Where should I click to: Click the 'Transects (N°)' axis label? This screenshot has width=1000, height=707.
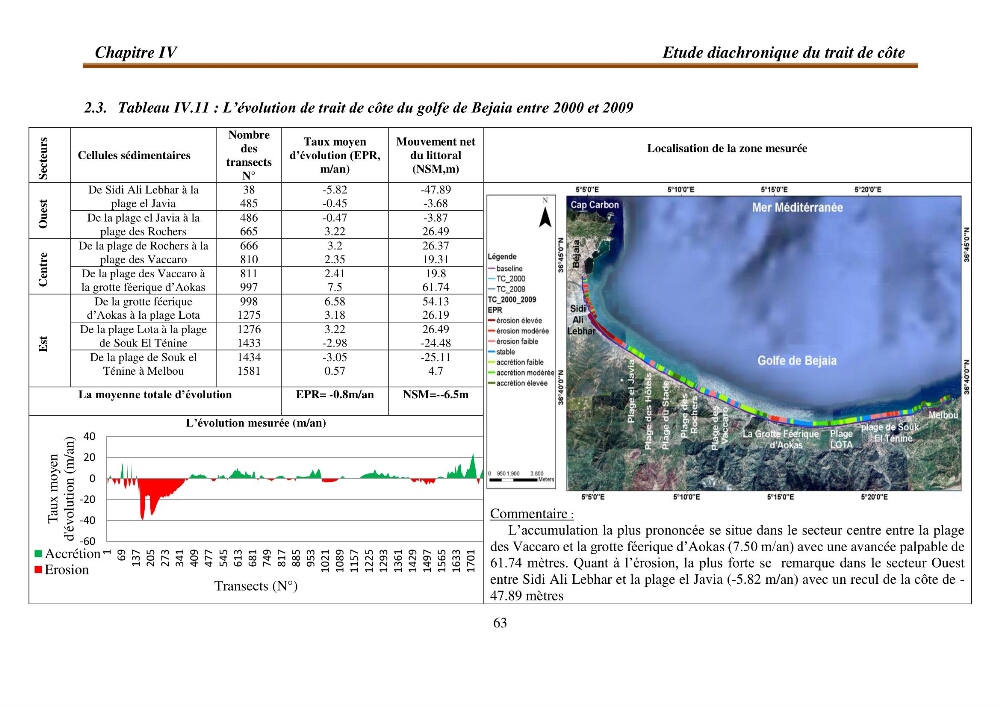tap(256, 586)
